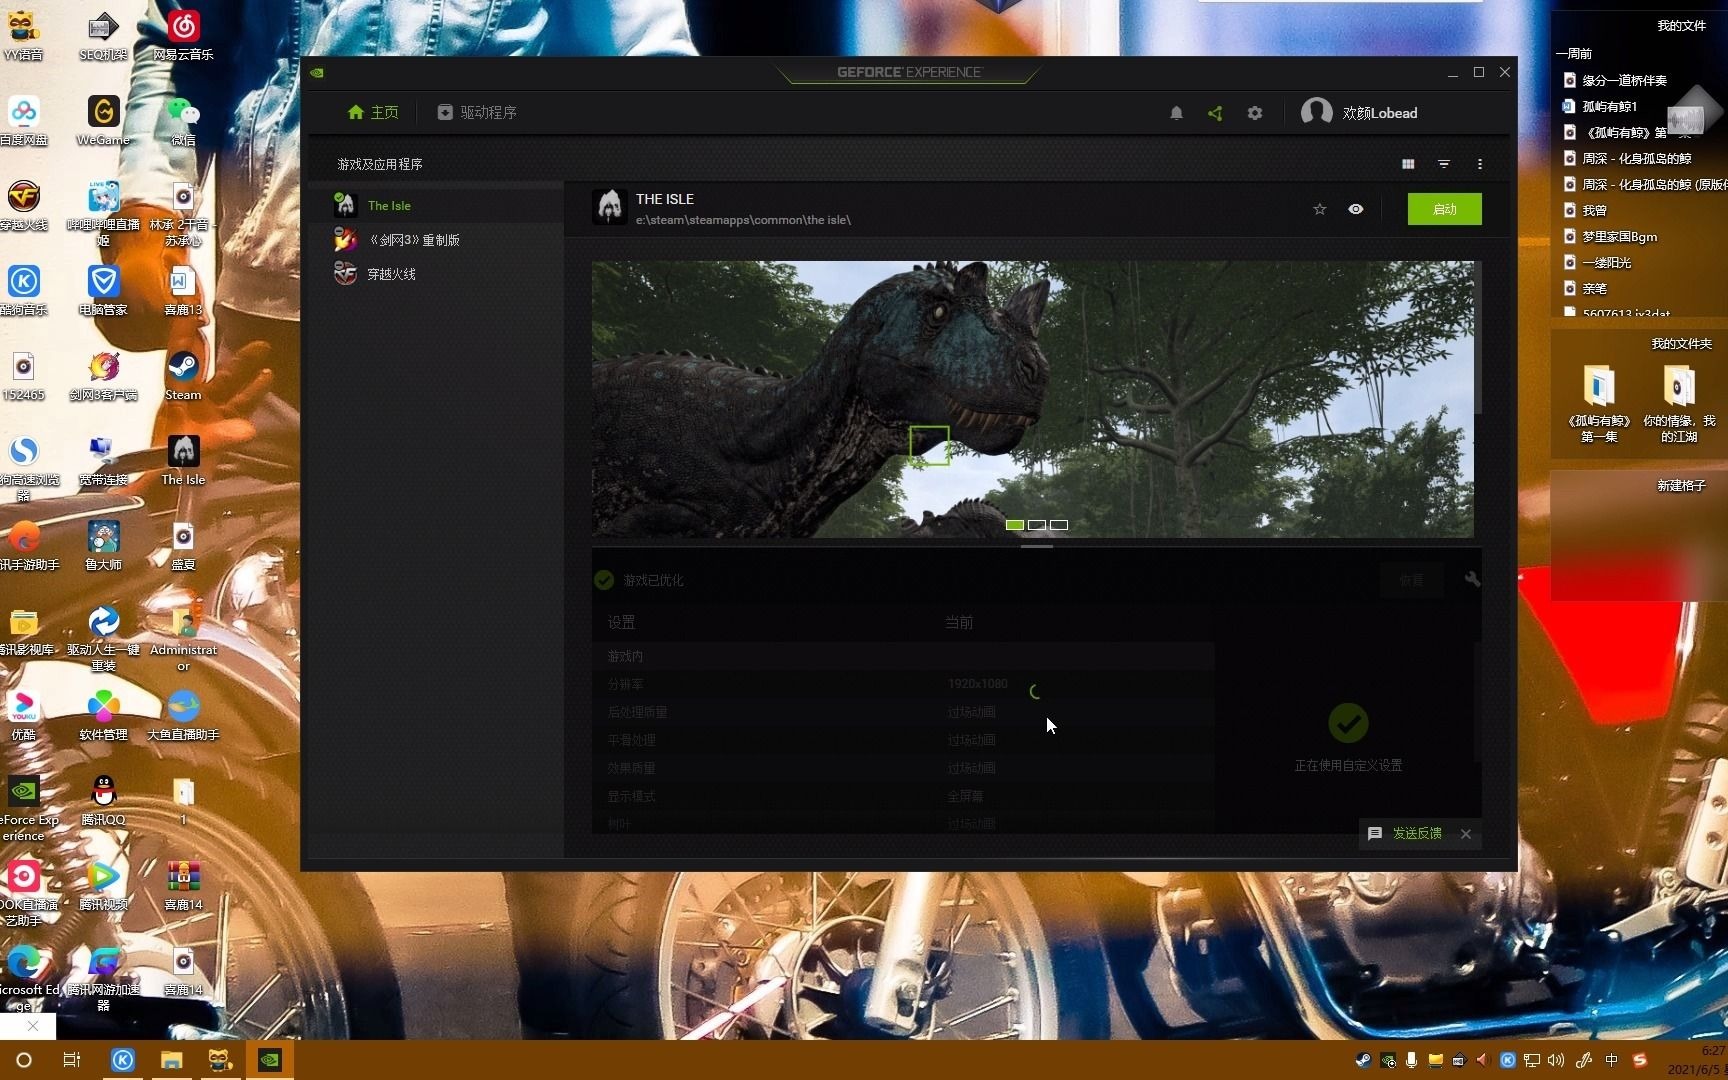This screenshot has height=1080, width=1728.
Task: Open 剑网3客户端 desktop icon
Action: [x=103, y=375]
